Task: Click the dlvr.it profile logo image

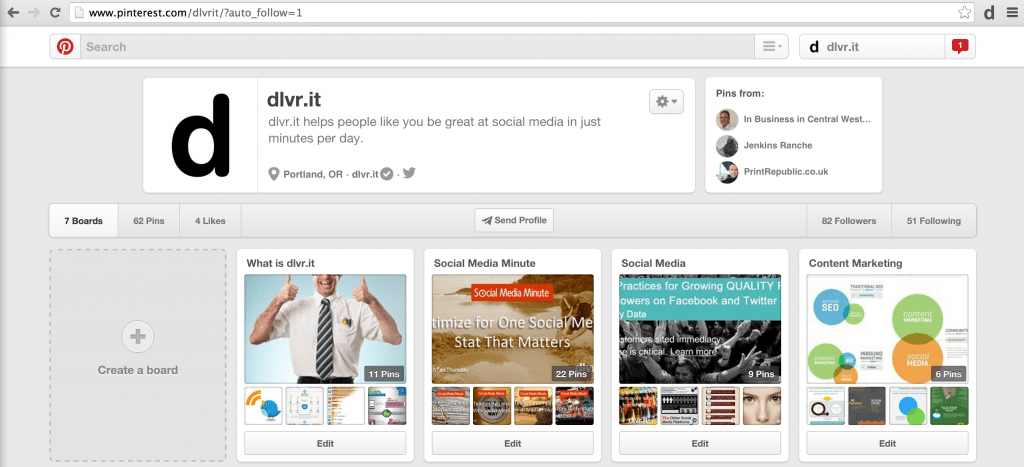Action: click(200, 135)
